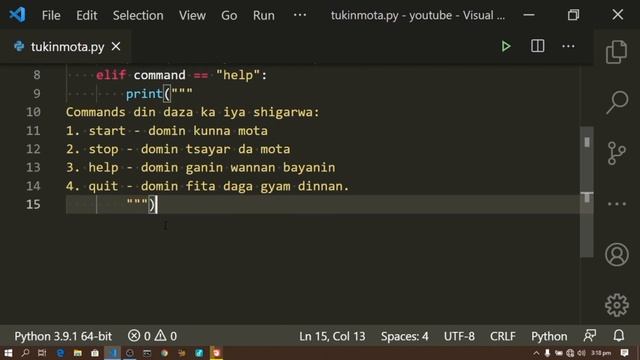Expand the hidden menu bar items ellipsis
The height and width of the screenshot is (360, 640).
[x=300, y=15]
